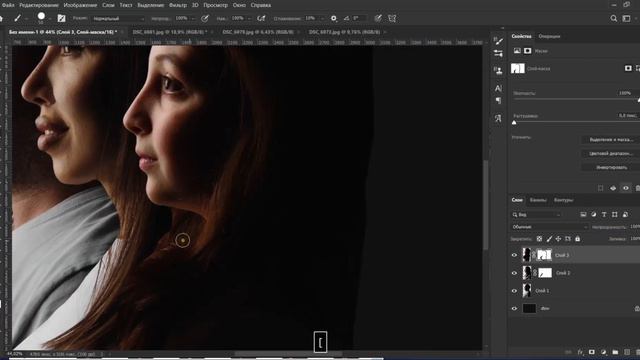Screen dimensions: 640x360
Task: Toggle the mask enable eye icon
Action: (626, 188)
